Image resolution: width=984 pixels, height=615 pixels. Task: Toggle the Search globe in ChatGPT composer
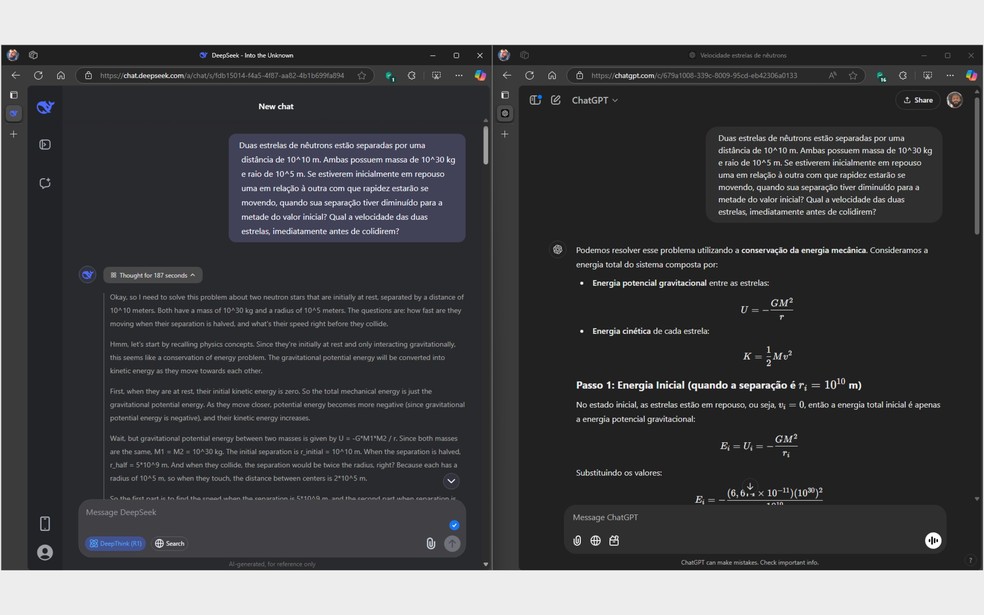click(x=596, y=540)
